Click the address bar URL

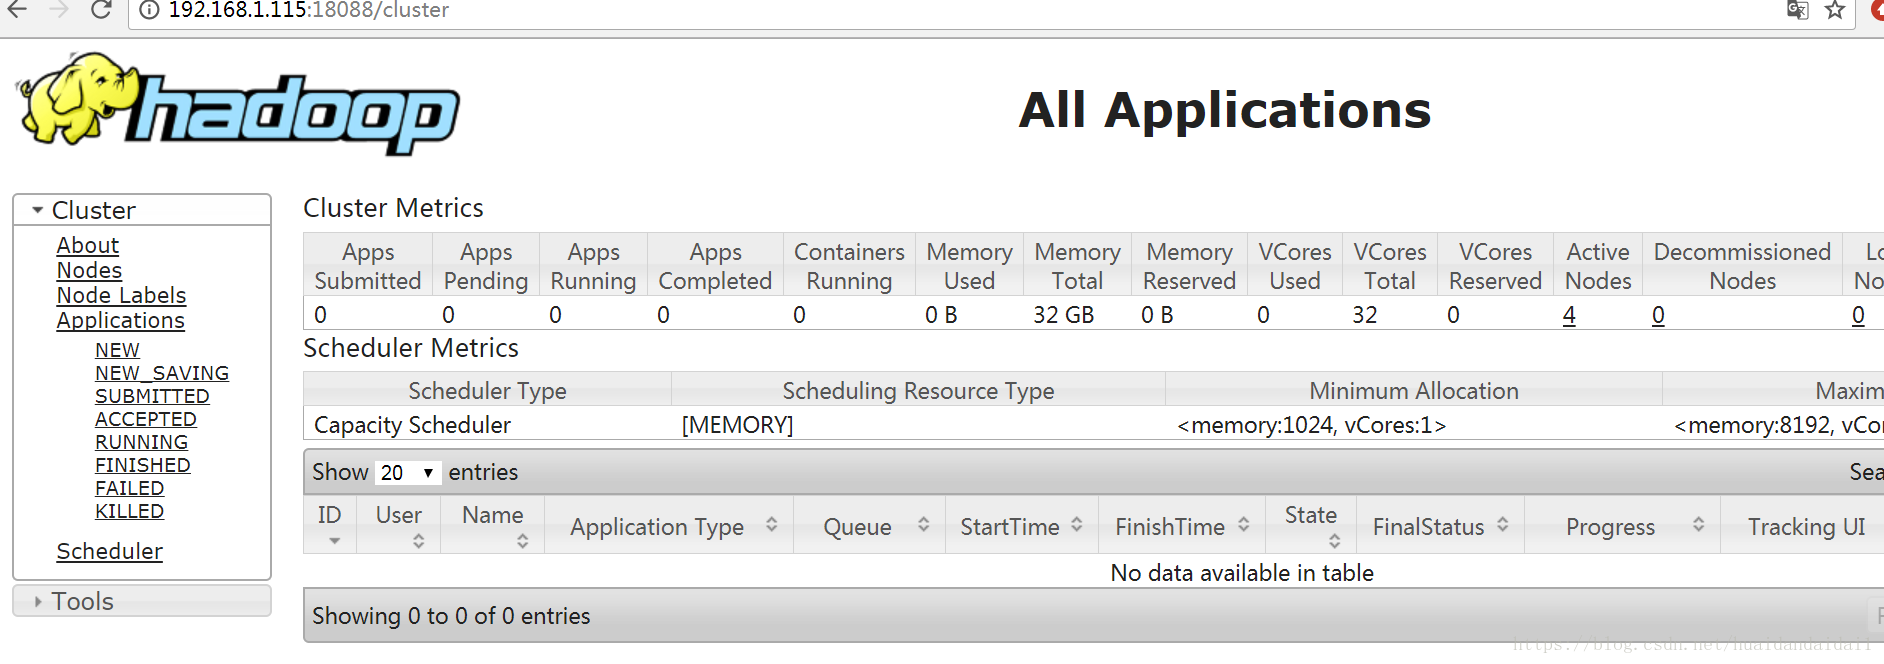[308, 10]
